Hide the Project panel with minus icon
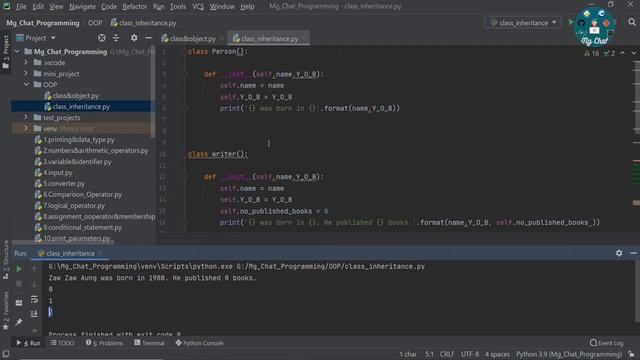 click(148, 38)
